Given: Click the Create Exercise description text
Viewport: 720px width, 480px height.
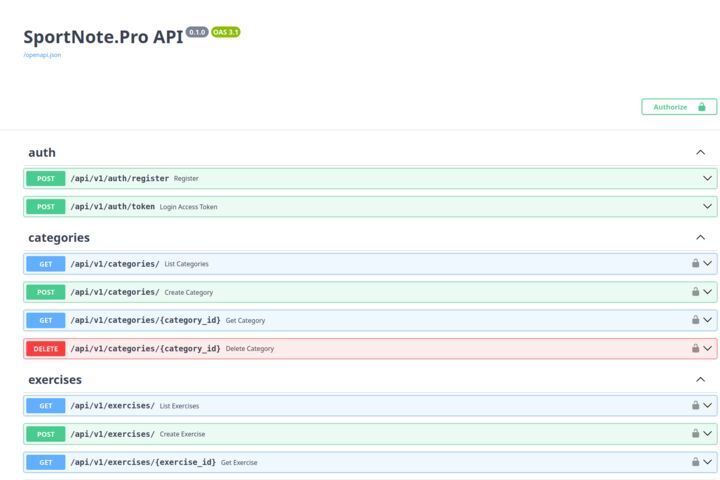Looking at the screenshot, I should pyautogui.click(x=182, y=434).
